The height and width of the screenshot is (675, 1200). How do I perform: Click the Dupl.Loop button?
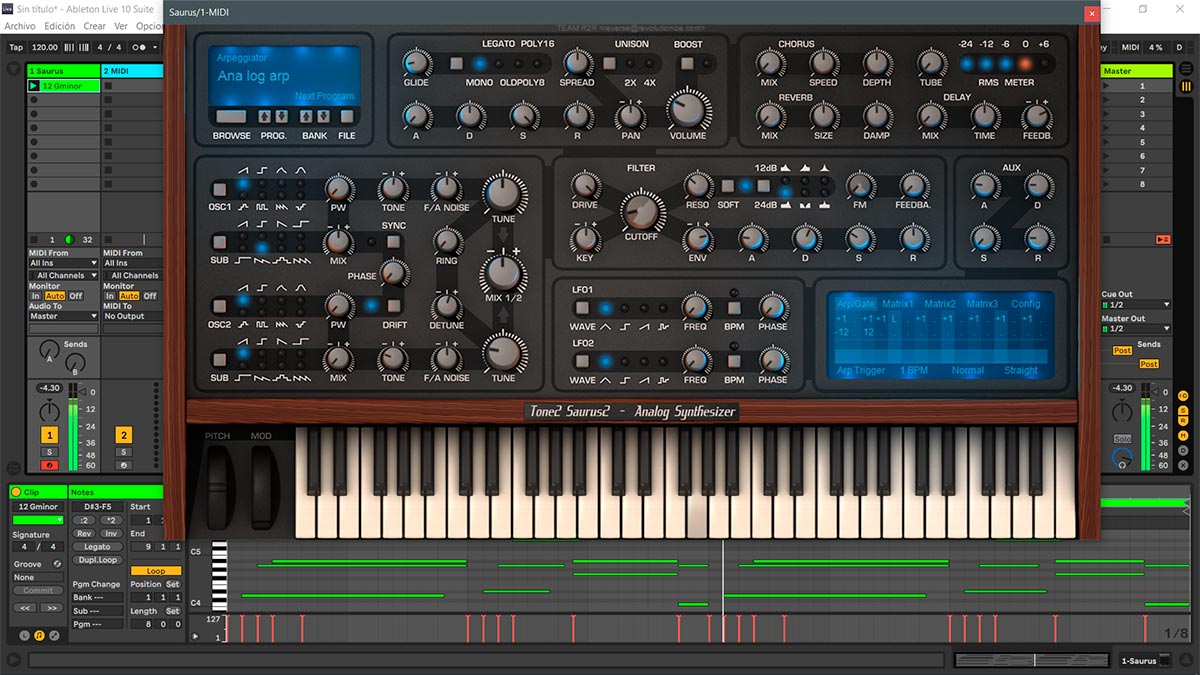[97, 560]
